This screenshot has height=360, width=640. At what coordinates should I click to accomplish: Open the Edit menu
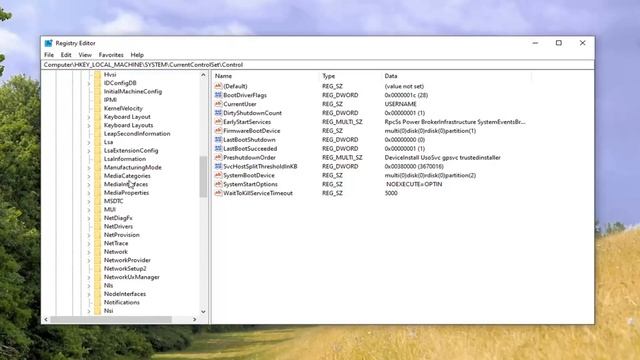click(x=66, y=55)
